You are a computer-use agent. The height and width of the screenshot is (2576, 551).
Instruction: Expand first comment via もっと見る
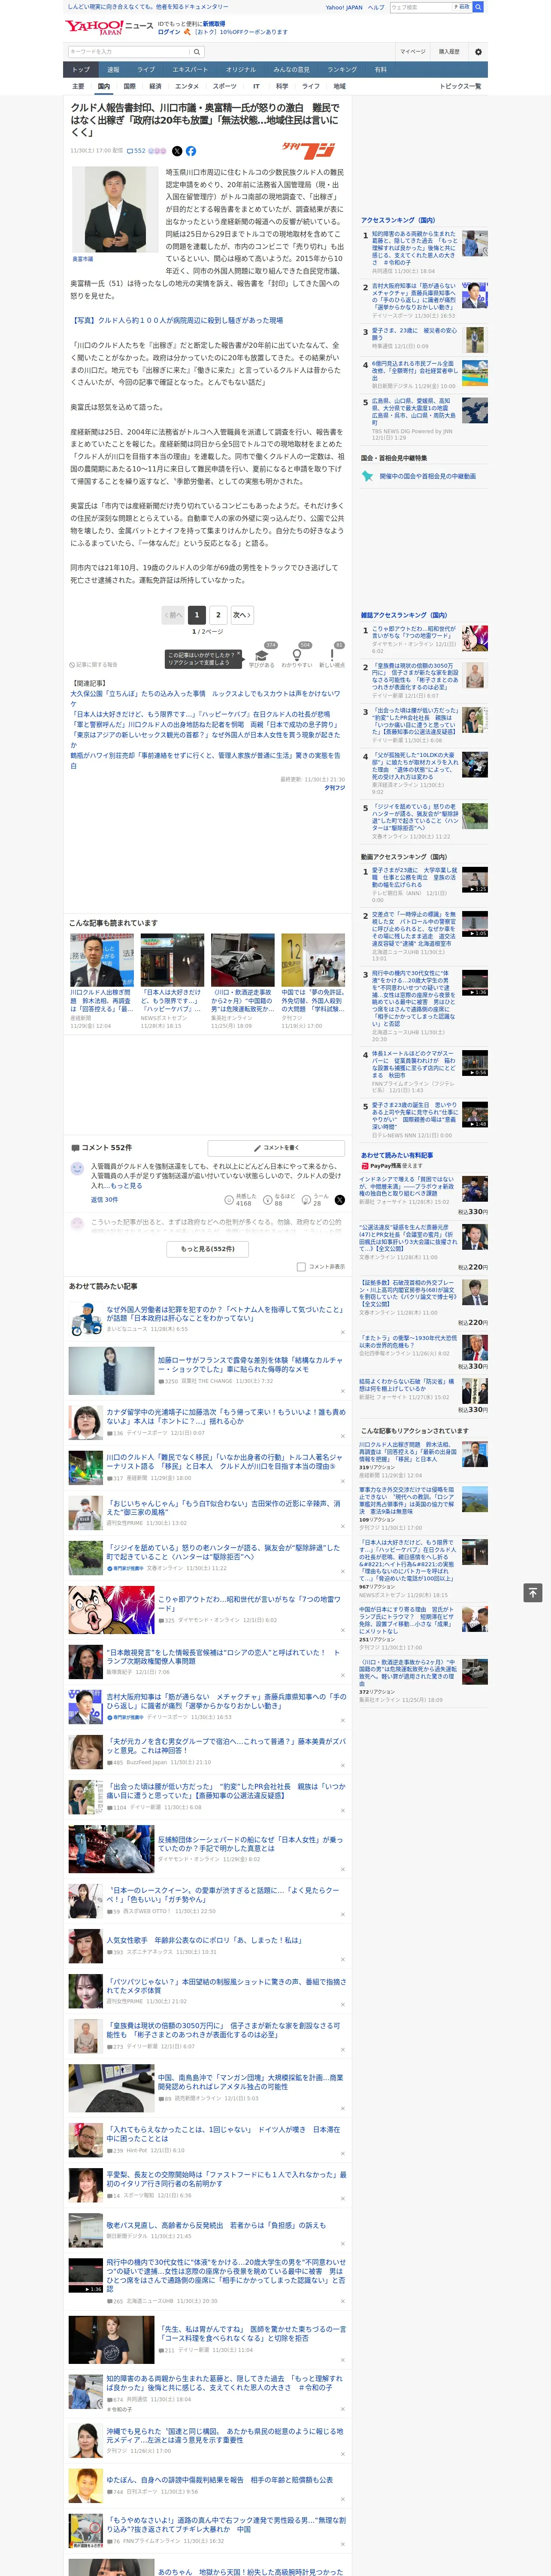[126, 1185]
